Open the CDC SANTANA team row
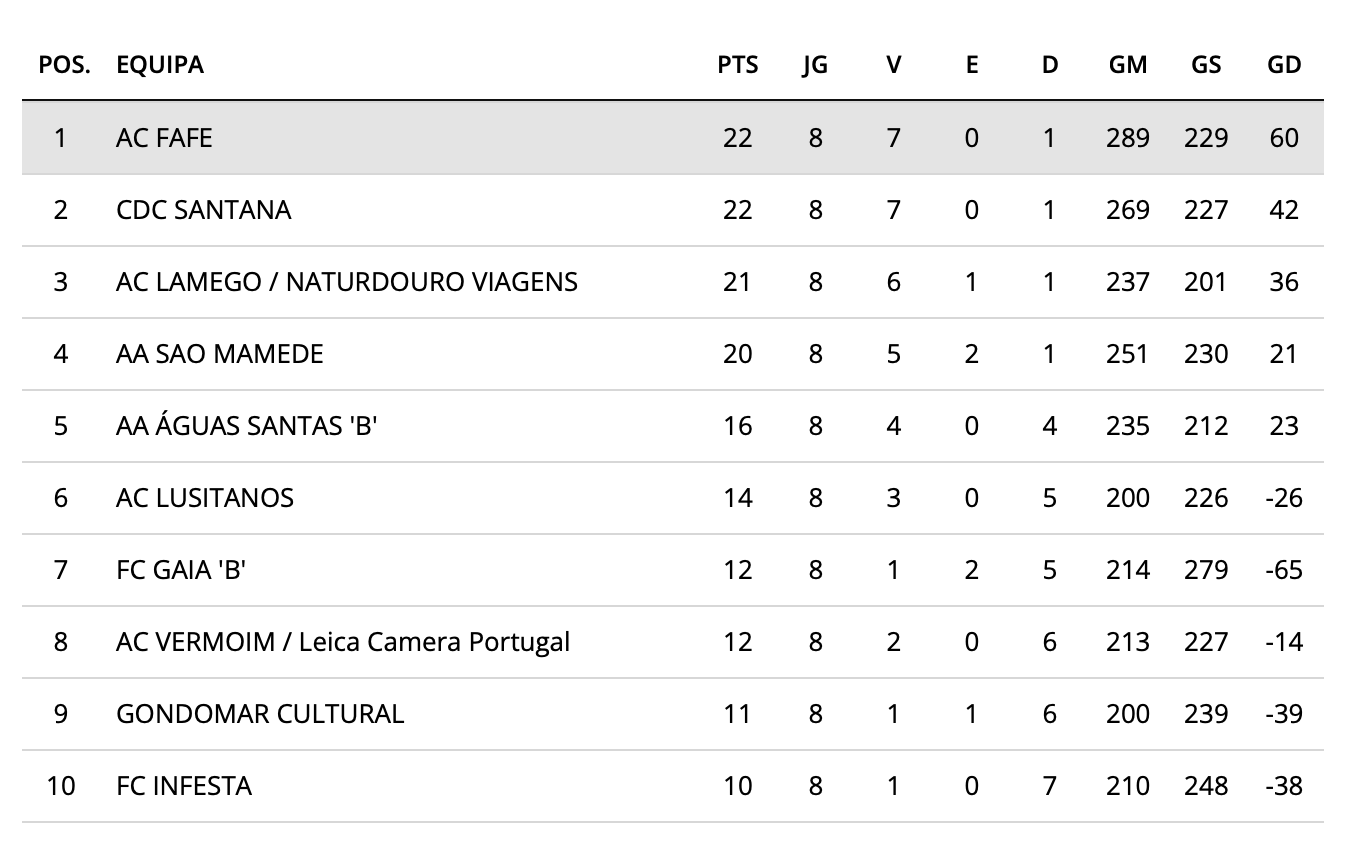 coord(203,210)
